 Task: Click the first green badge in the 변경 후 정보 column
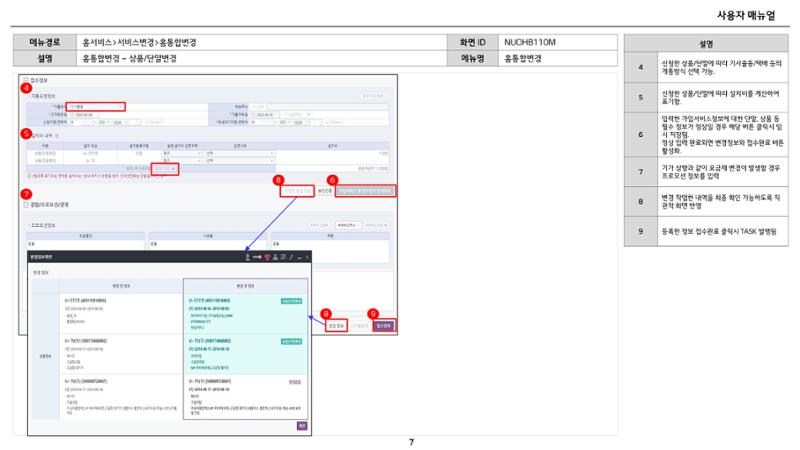(x=291, y=301)
